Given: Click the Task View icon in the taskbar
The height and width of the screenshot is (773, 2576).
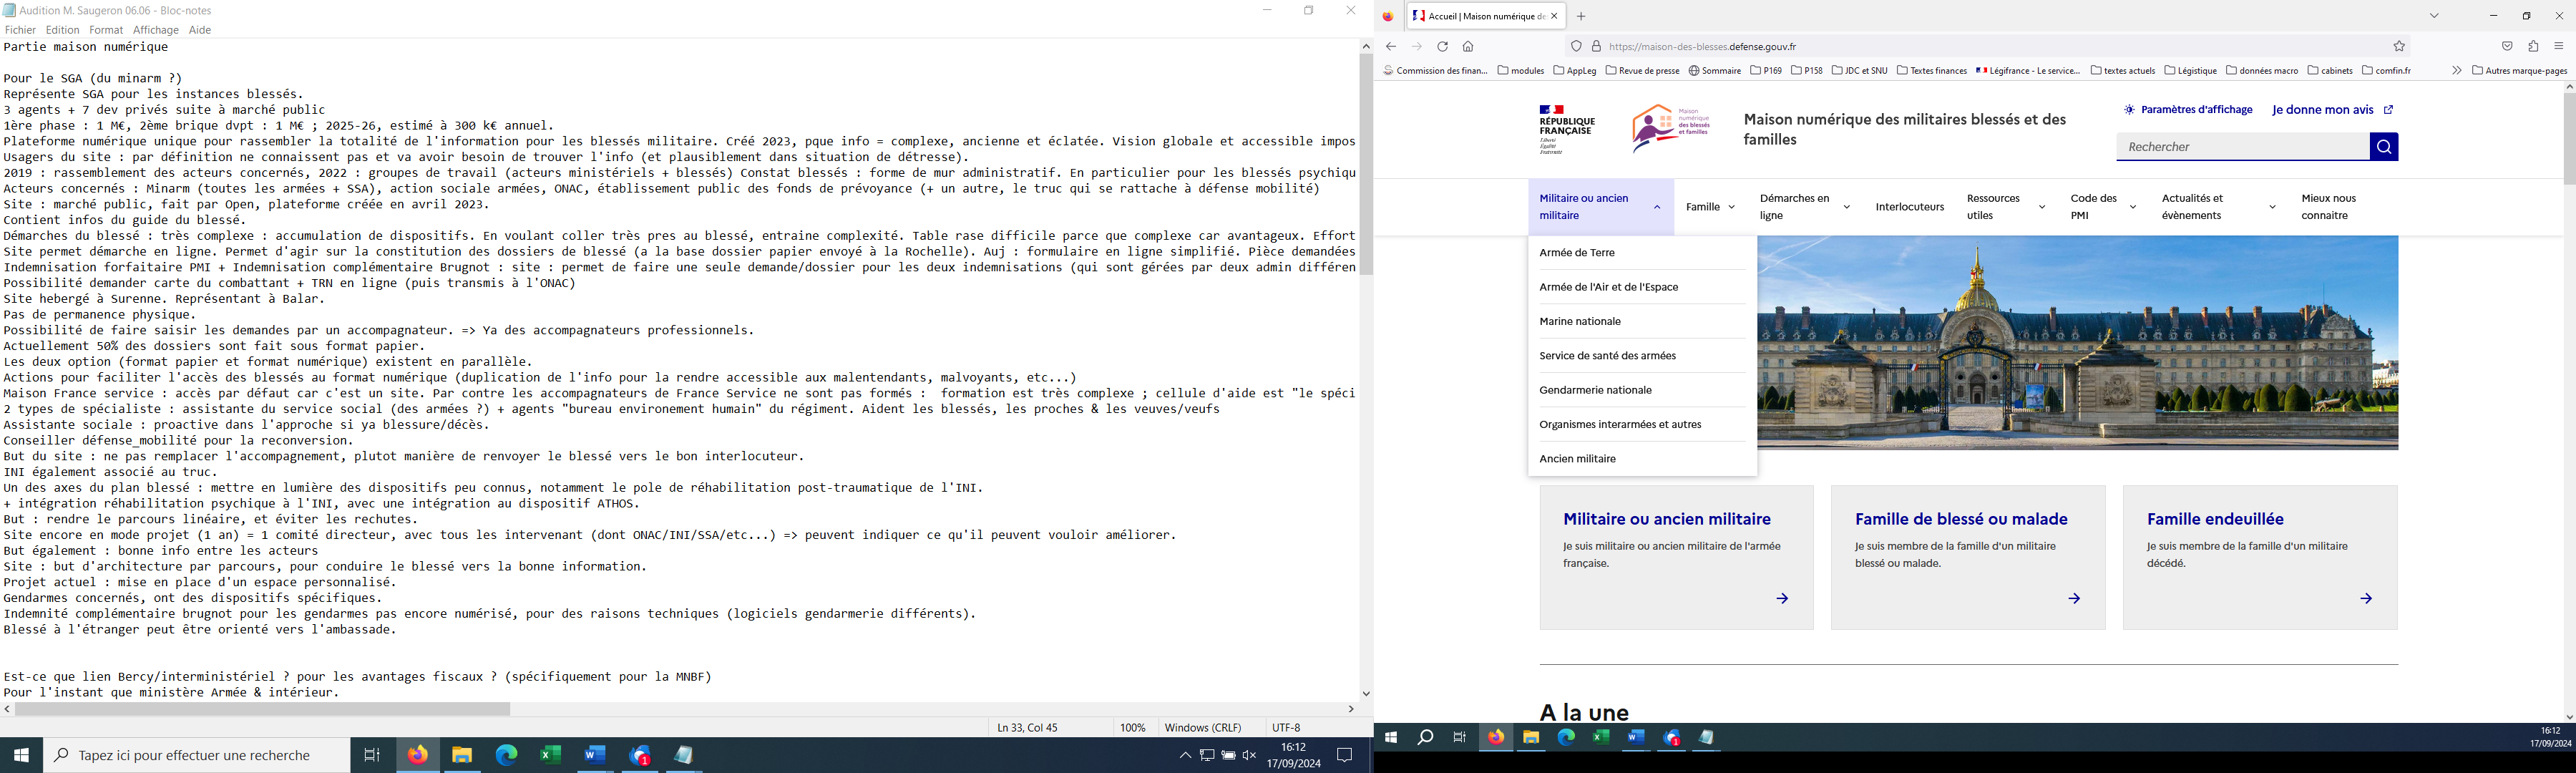Looking at the screenshot, I should 372,756.
